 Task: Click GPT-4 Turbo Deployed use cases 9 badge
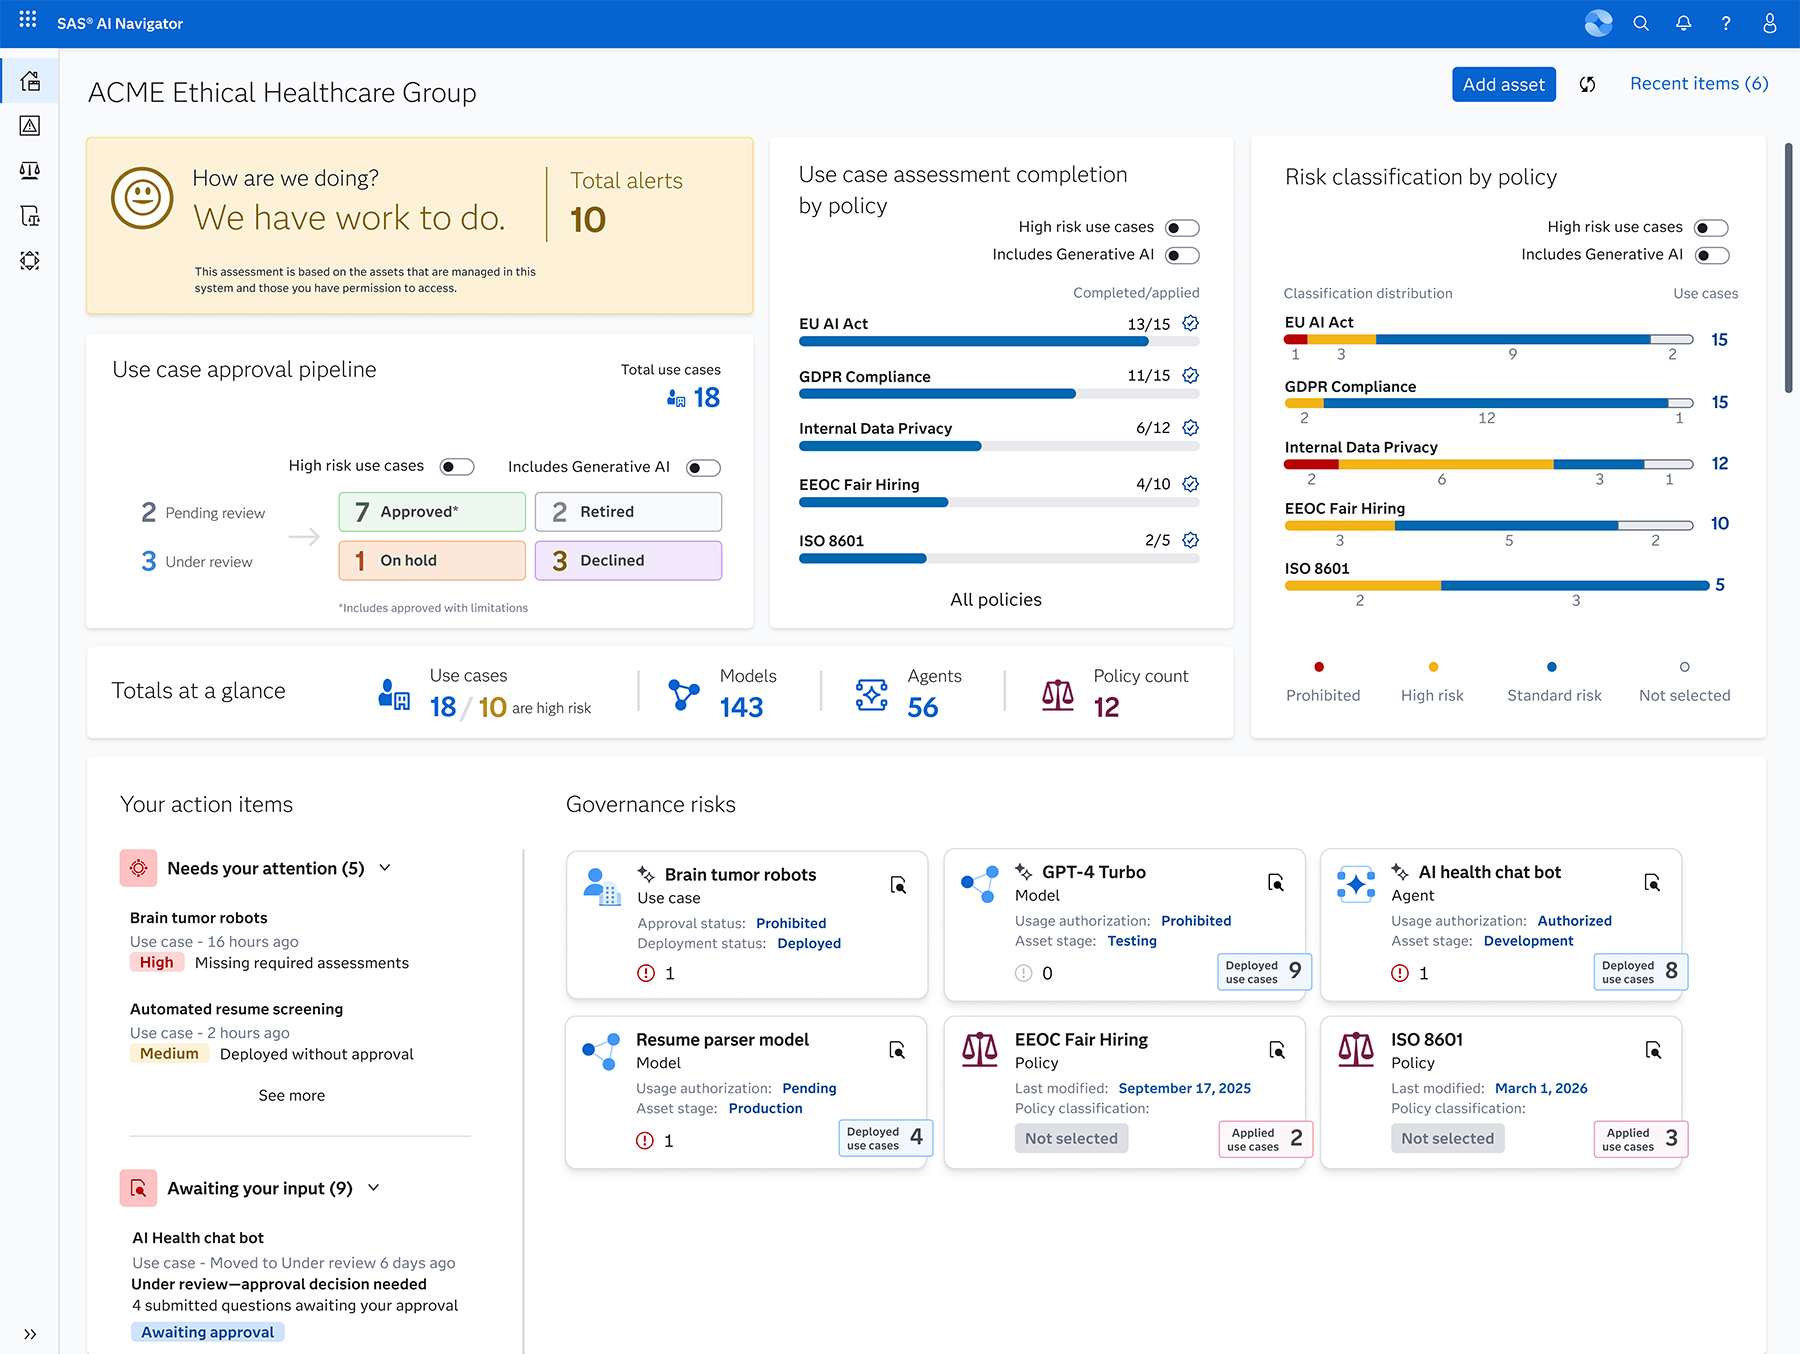[x=1264, y=971]
